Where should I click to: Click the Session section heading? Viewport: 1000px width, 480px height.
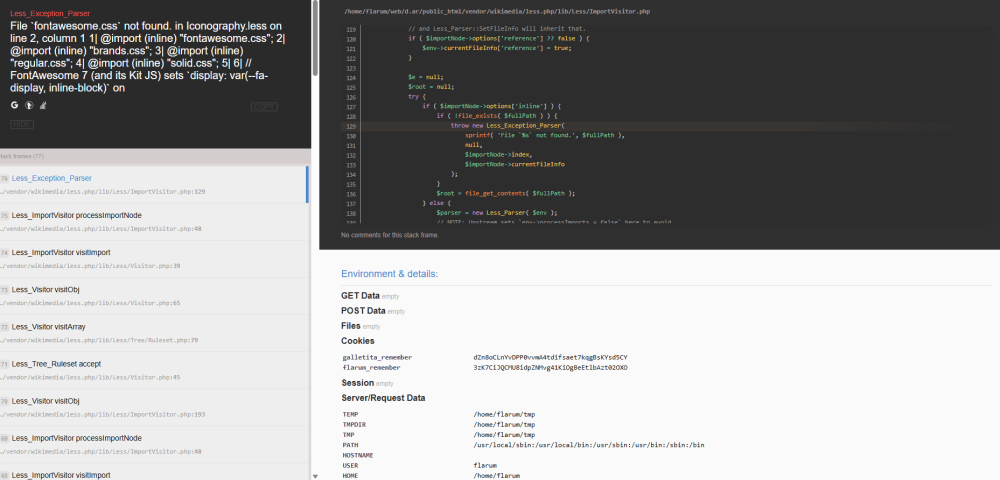[357, 383]
